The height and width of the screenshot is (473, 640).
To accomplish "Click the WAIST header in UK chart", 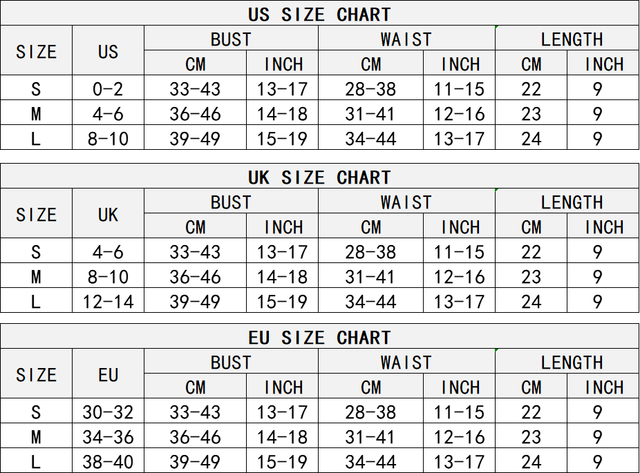I will coord(406,202).
